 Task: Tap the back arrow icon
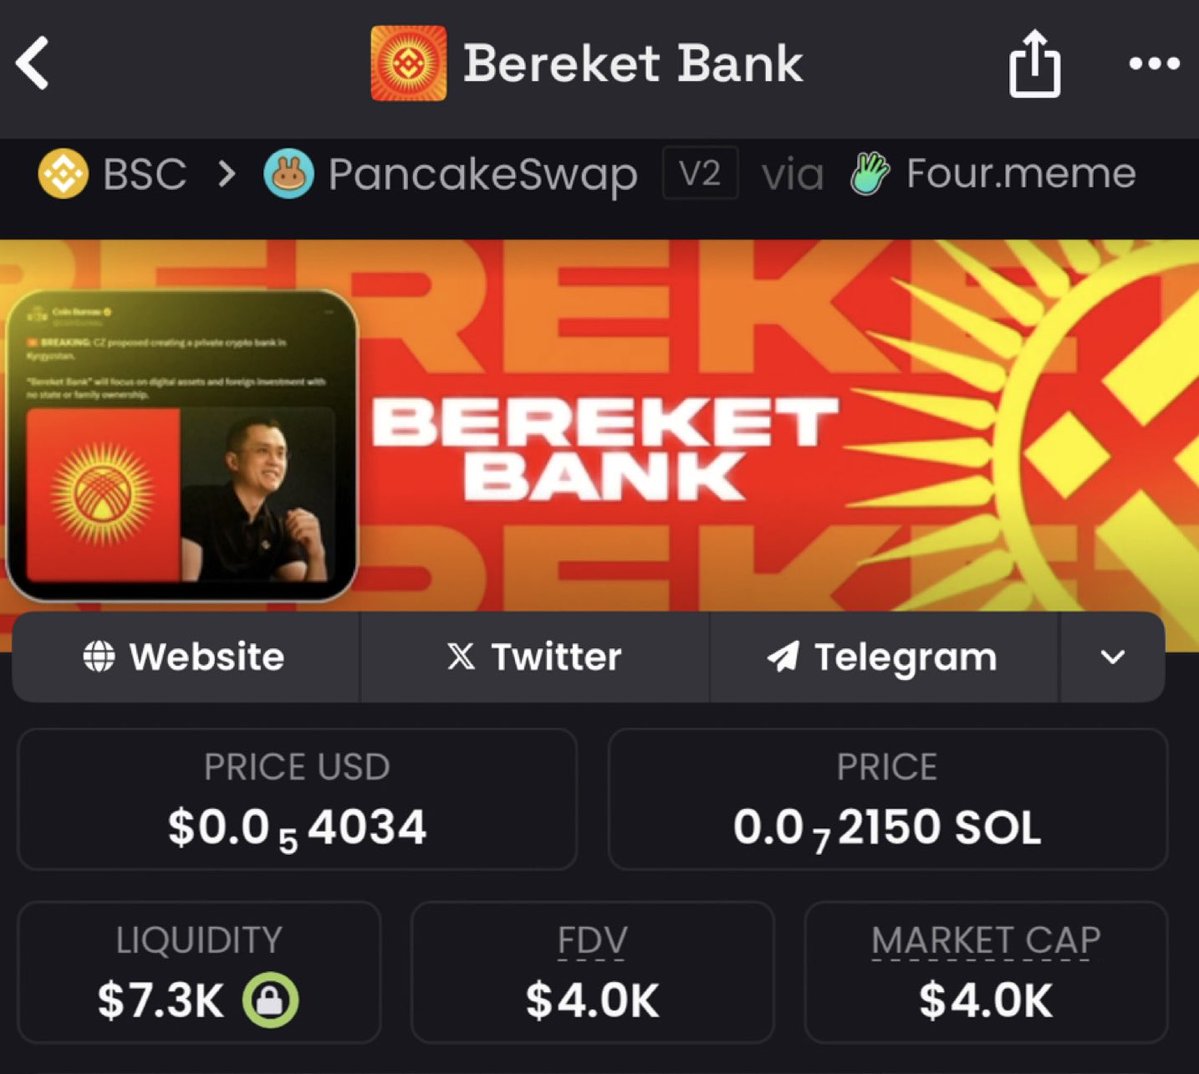(x=32, y=63)
